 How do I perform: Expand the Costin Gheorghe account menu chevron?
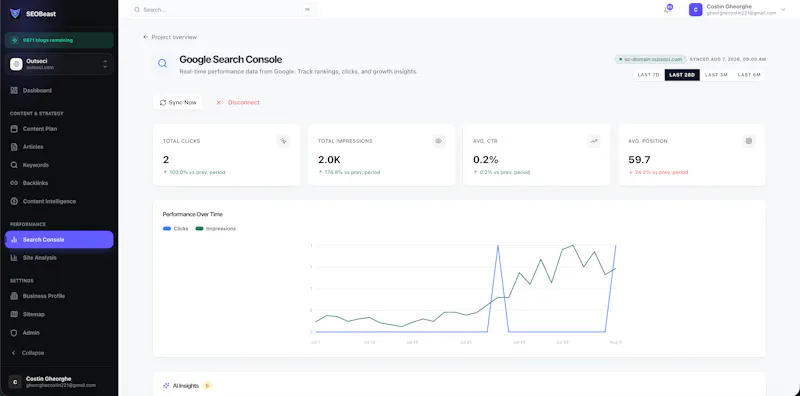point(784,9)
